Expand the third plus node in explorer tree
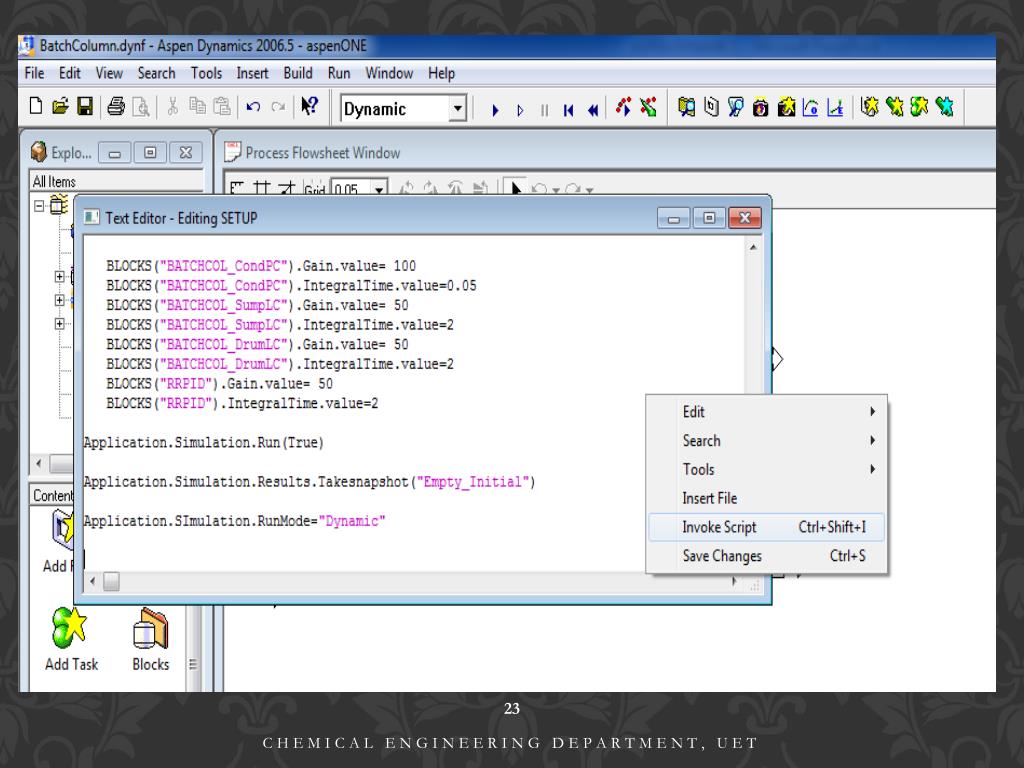Screen dimensions: 1024x768 [x=59, y=323]
